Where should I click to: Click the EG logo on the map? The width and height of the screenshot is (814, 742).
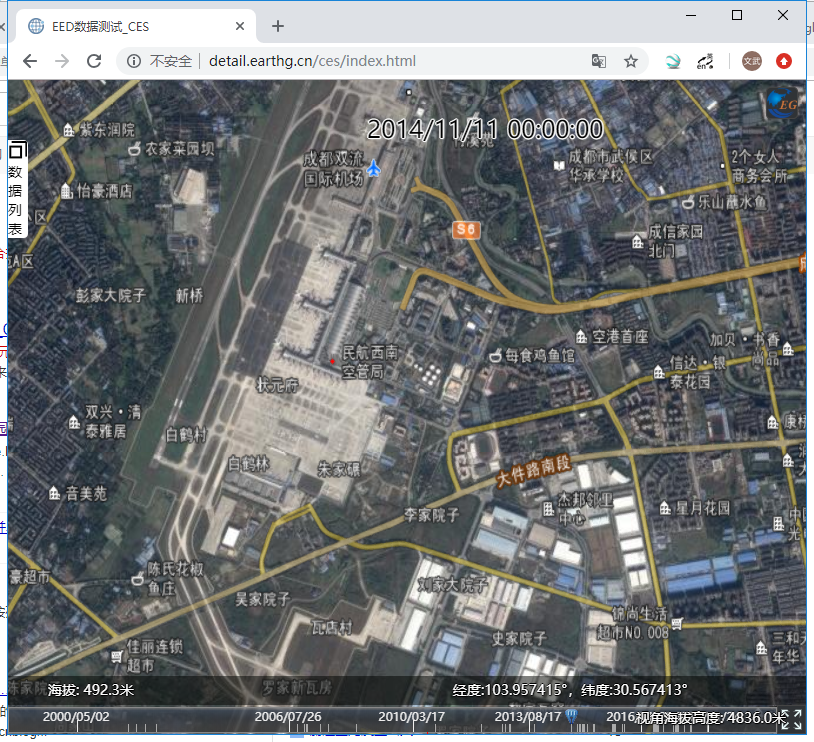[781, 104]
